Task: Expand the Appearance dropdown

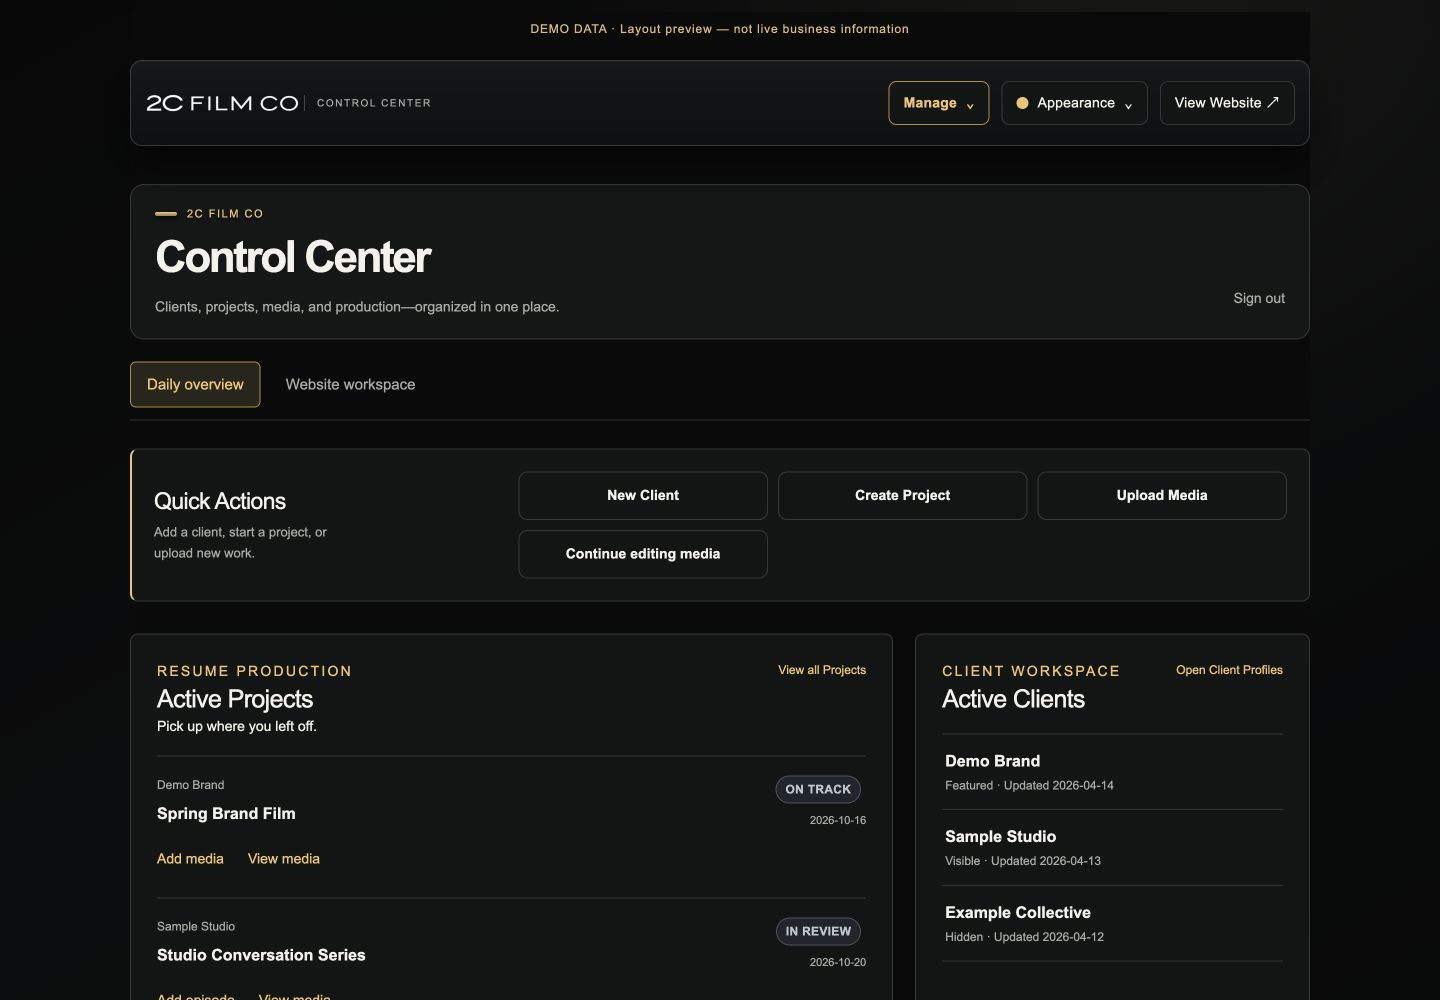Action: [x=1074, y=103]
